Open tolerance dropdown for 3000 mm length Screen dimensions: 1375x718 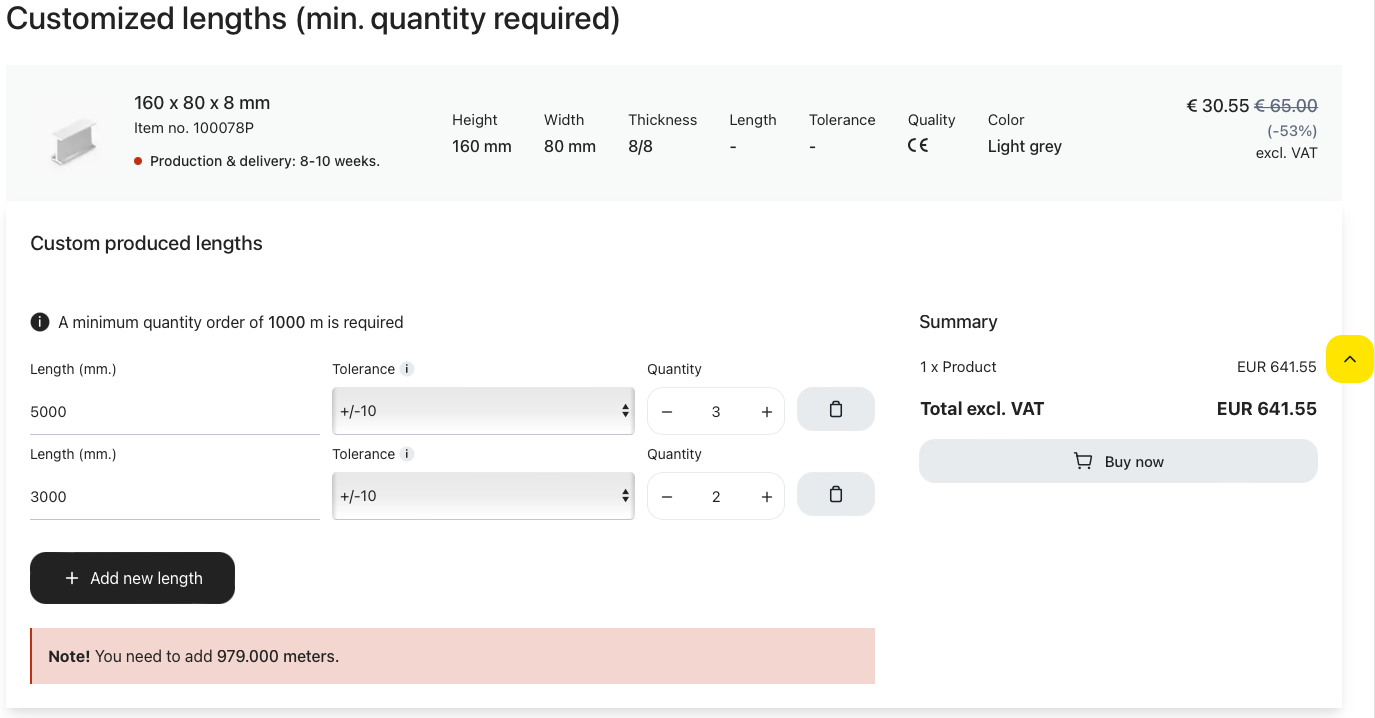click(483, 496)
